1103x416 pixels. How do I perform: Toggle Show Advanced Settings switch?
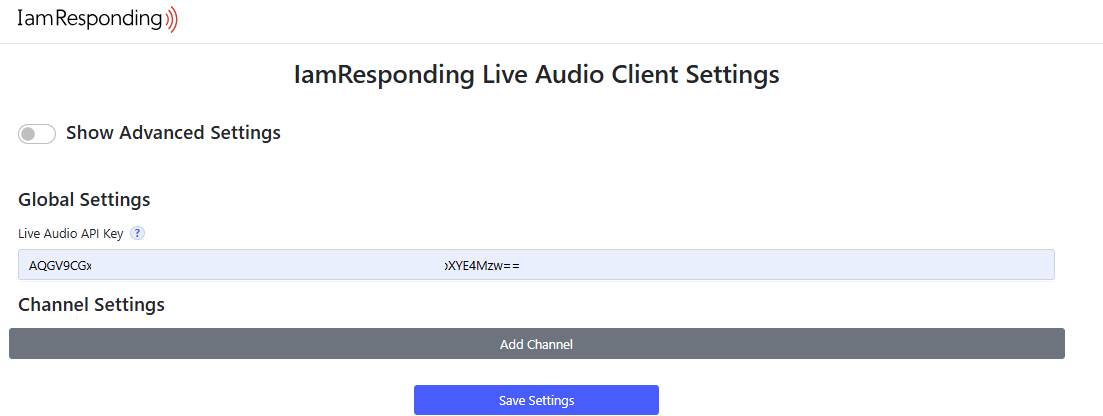(x=37, y=134)
